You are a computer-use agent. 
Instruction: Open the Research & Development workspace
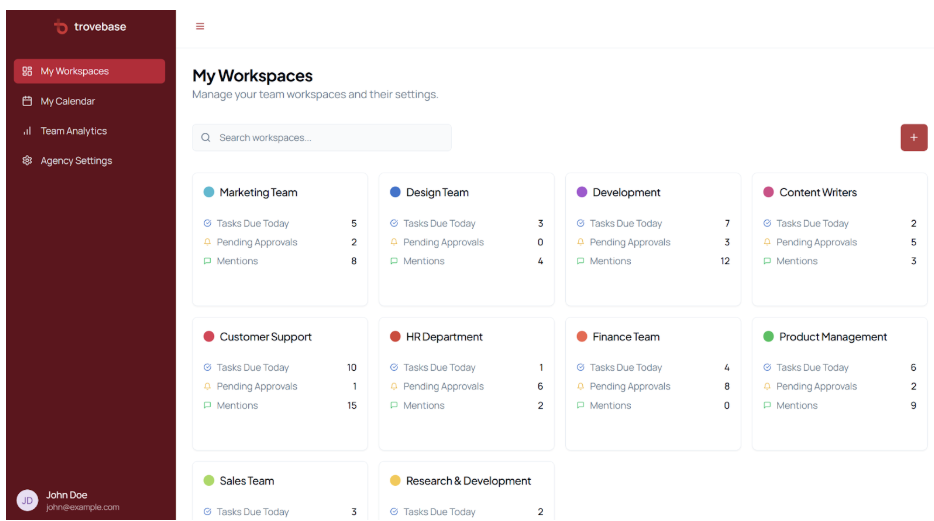point(466,491)
